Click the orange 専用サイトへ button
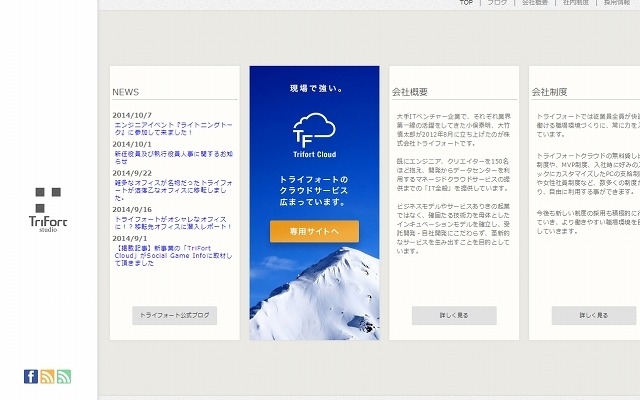The height and width of the screenshot is (400, 640). [x=314, y=231]
